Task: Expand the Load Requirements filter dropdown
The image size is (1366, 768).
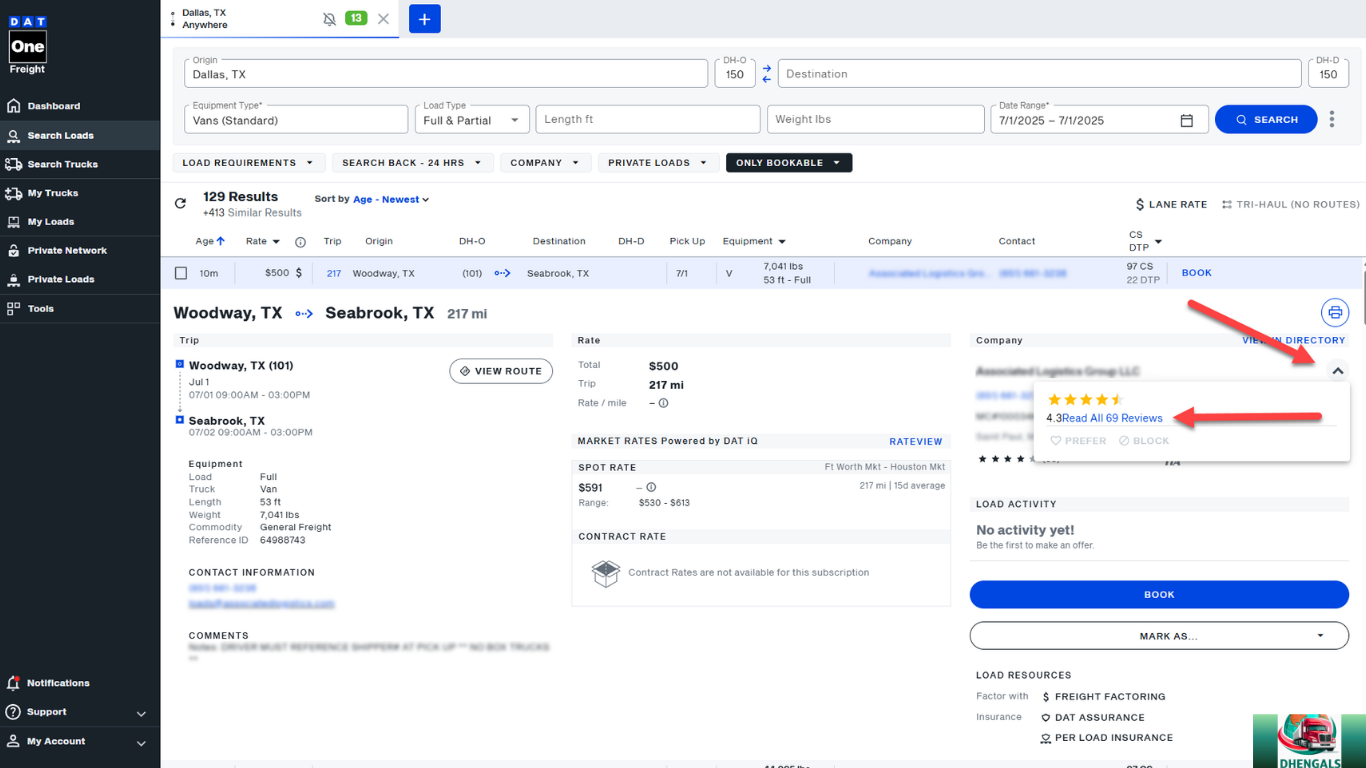Action: point(247,163)
